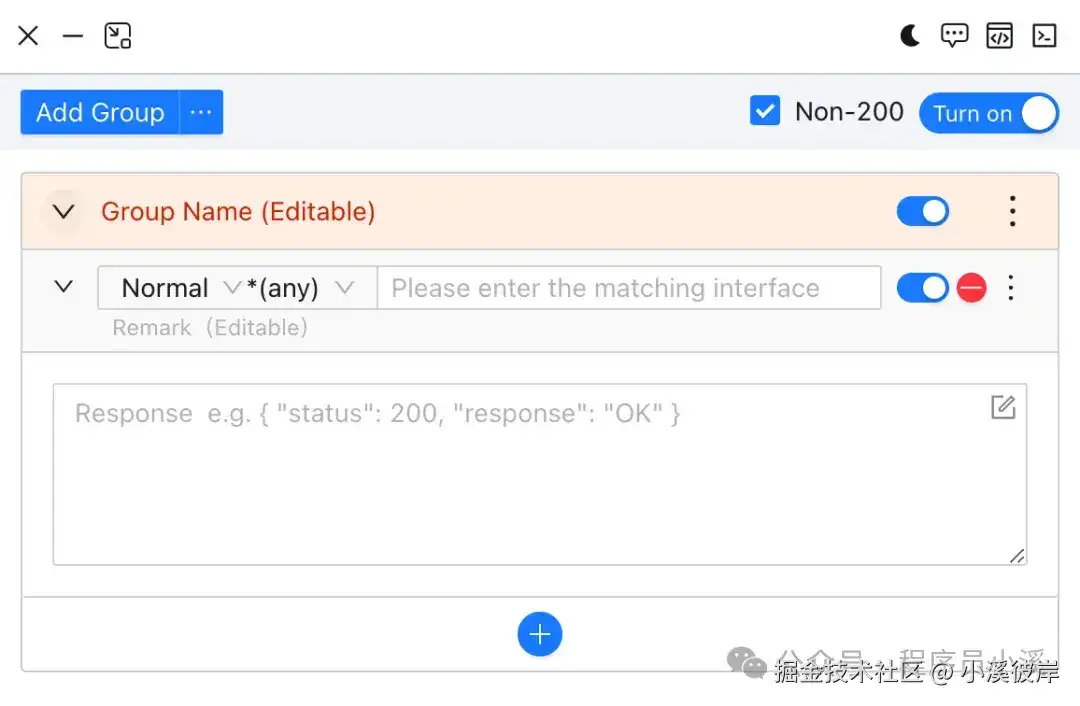Open group options three-dot menu
Viewport: 1080px width, 706px height.
coord(1012,211)
